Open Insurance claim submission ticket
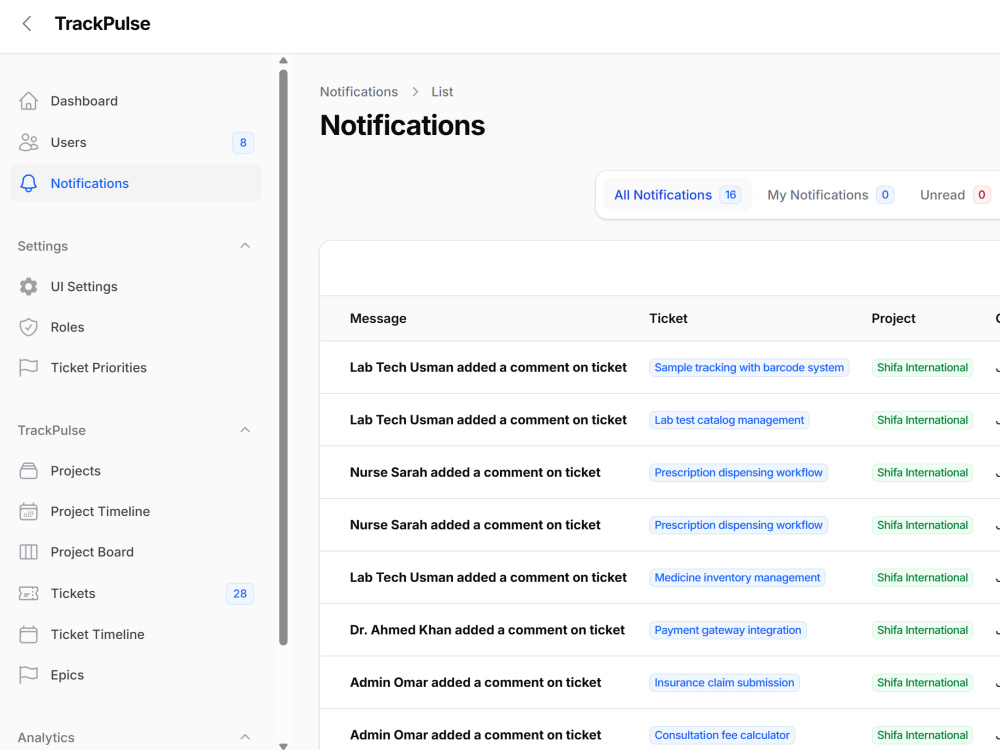This screenshot has height=750, width=1000. point(724,682)
